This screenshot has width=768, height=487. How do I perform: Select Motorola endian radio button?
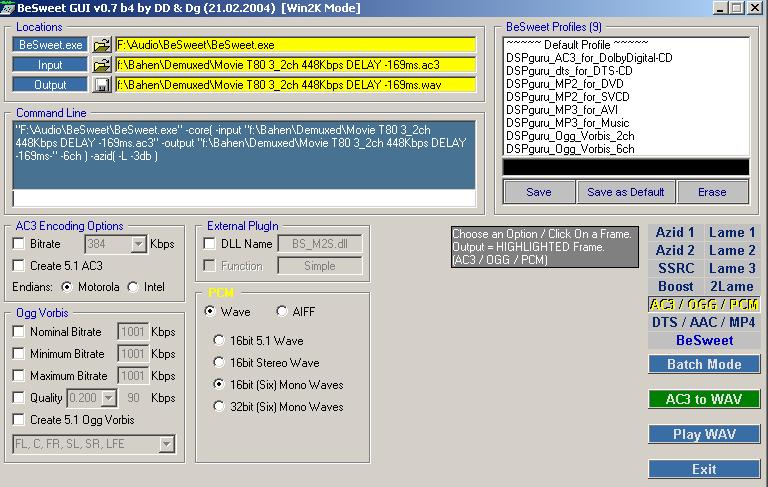click(67, 287)
